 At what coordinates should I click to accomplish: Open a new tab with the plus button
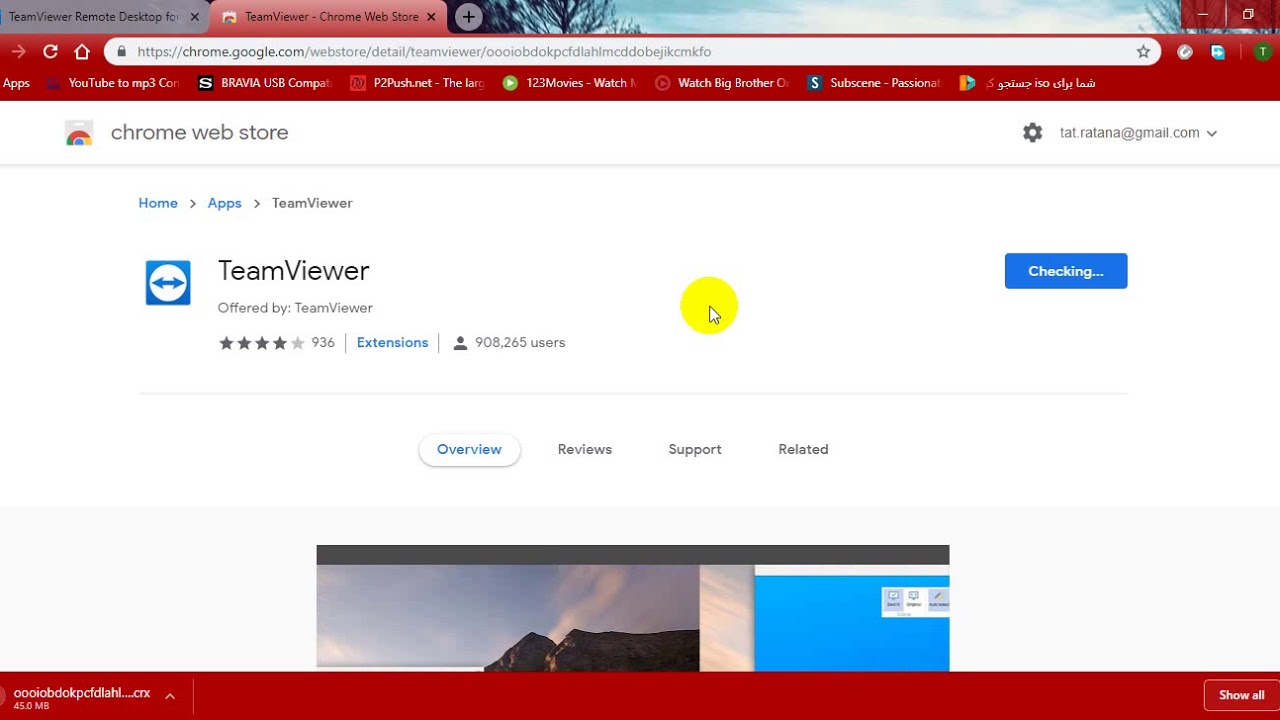468,17
